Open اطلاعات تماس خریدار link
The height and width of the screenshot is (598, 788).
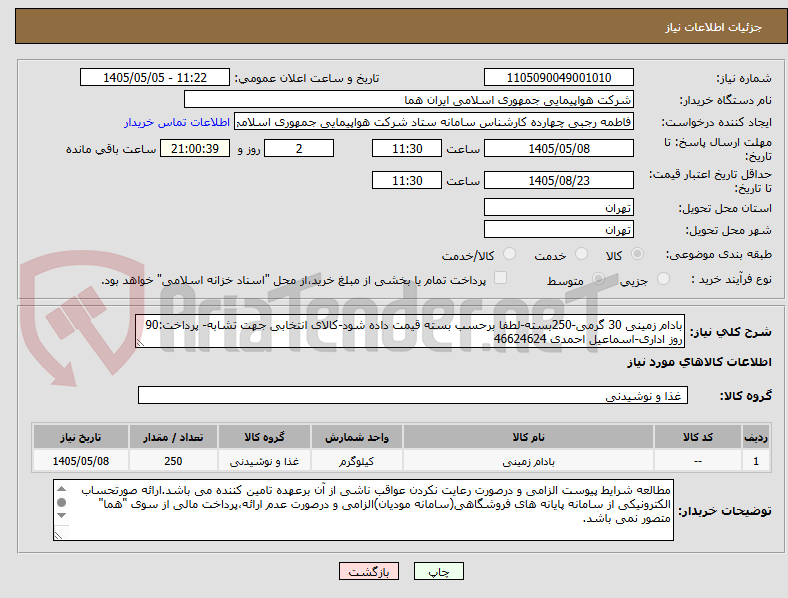click(177, 122)
